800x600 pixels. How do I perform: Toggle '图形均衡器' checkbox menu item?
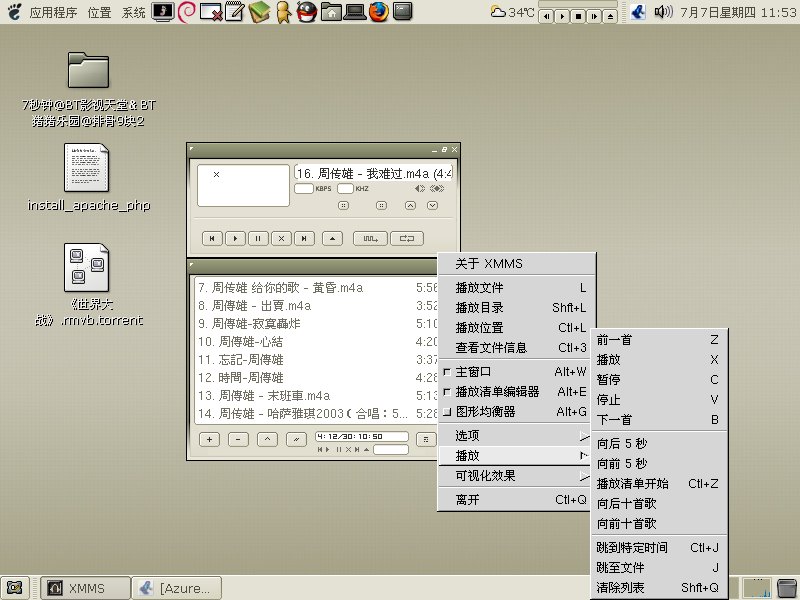(516, 412)
